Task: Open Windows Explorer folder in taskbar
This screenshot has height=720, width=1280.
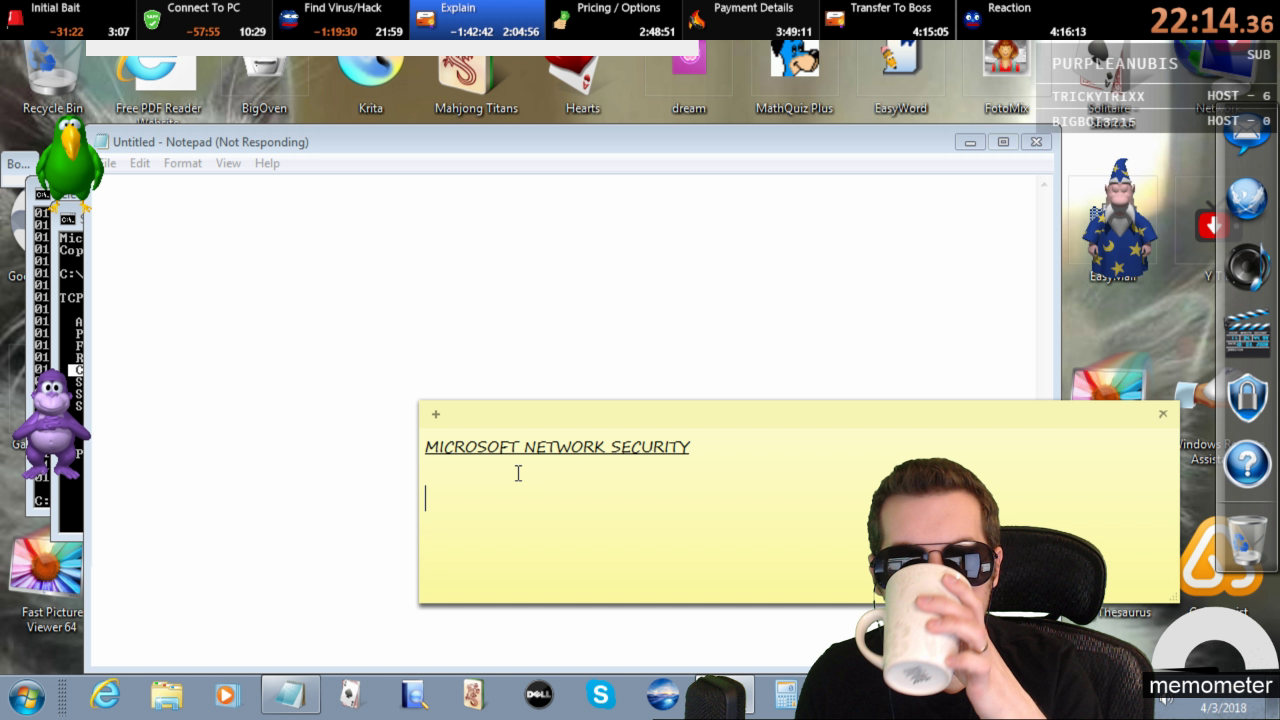Action: [166, 694]
